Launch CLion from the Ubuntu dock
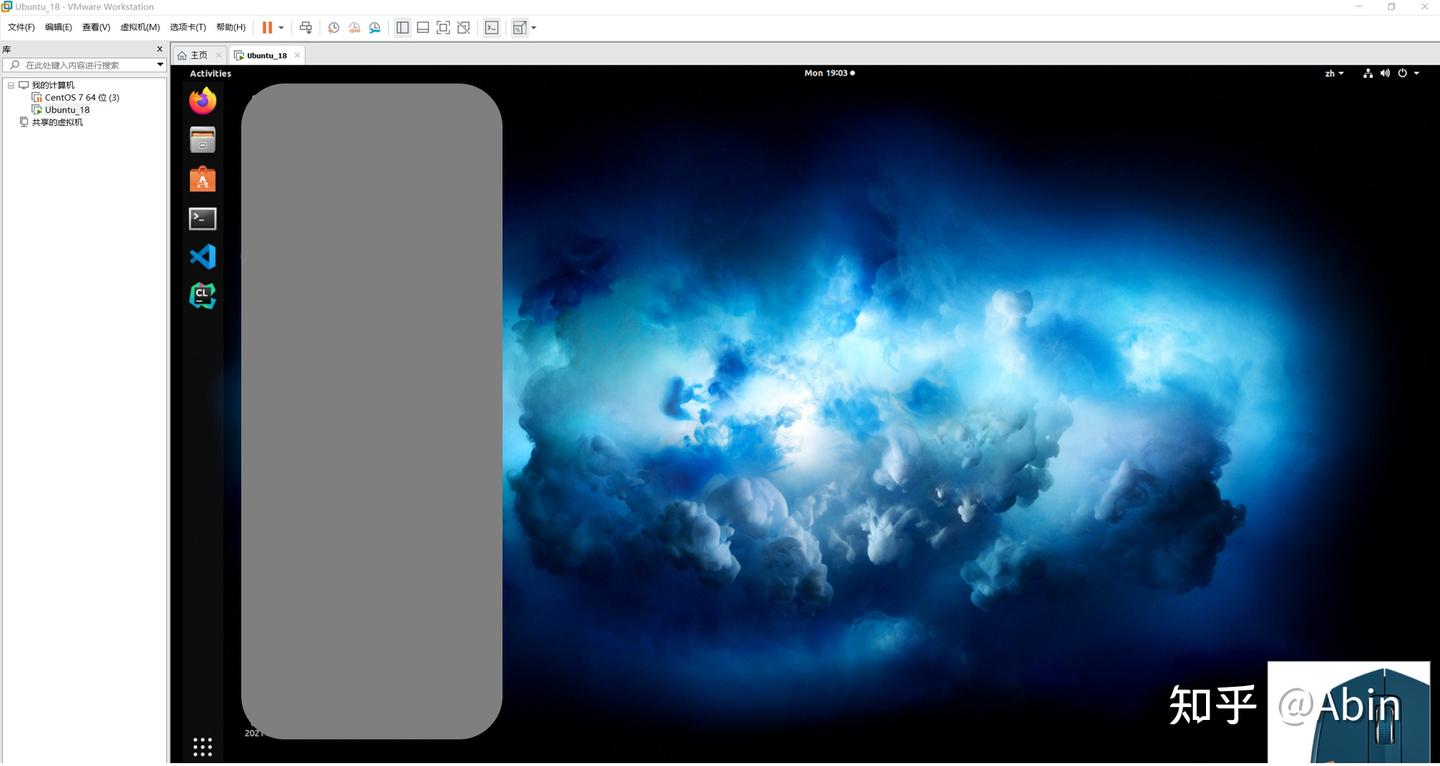 click(x=203, y=296)
